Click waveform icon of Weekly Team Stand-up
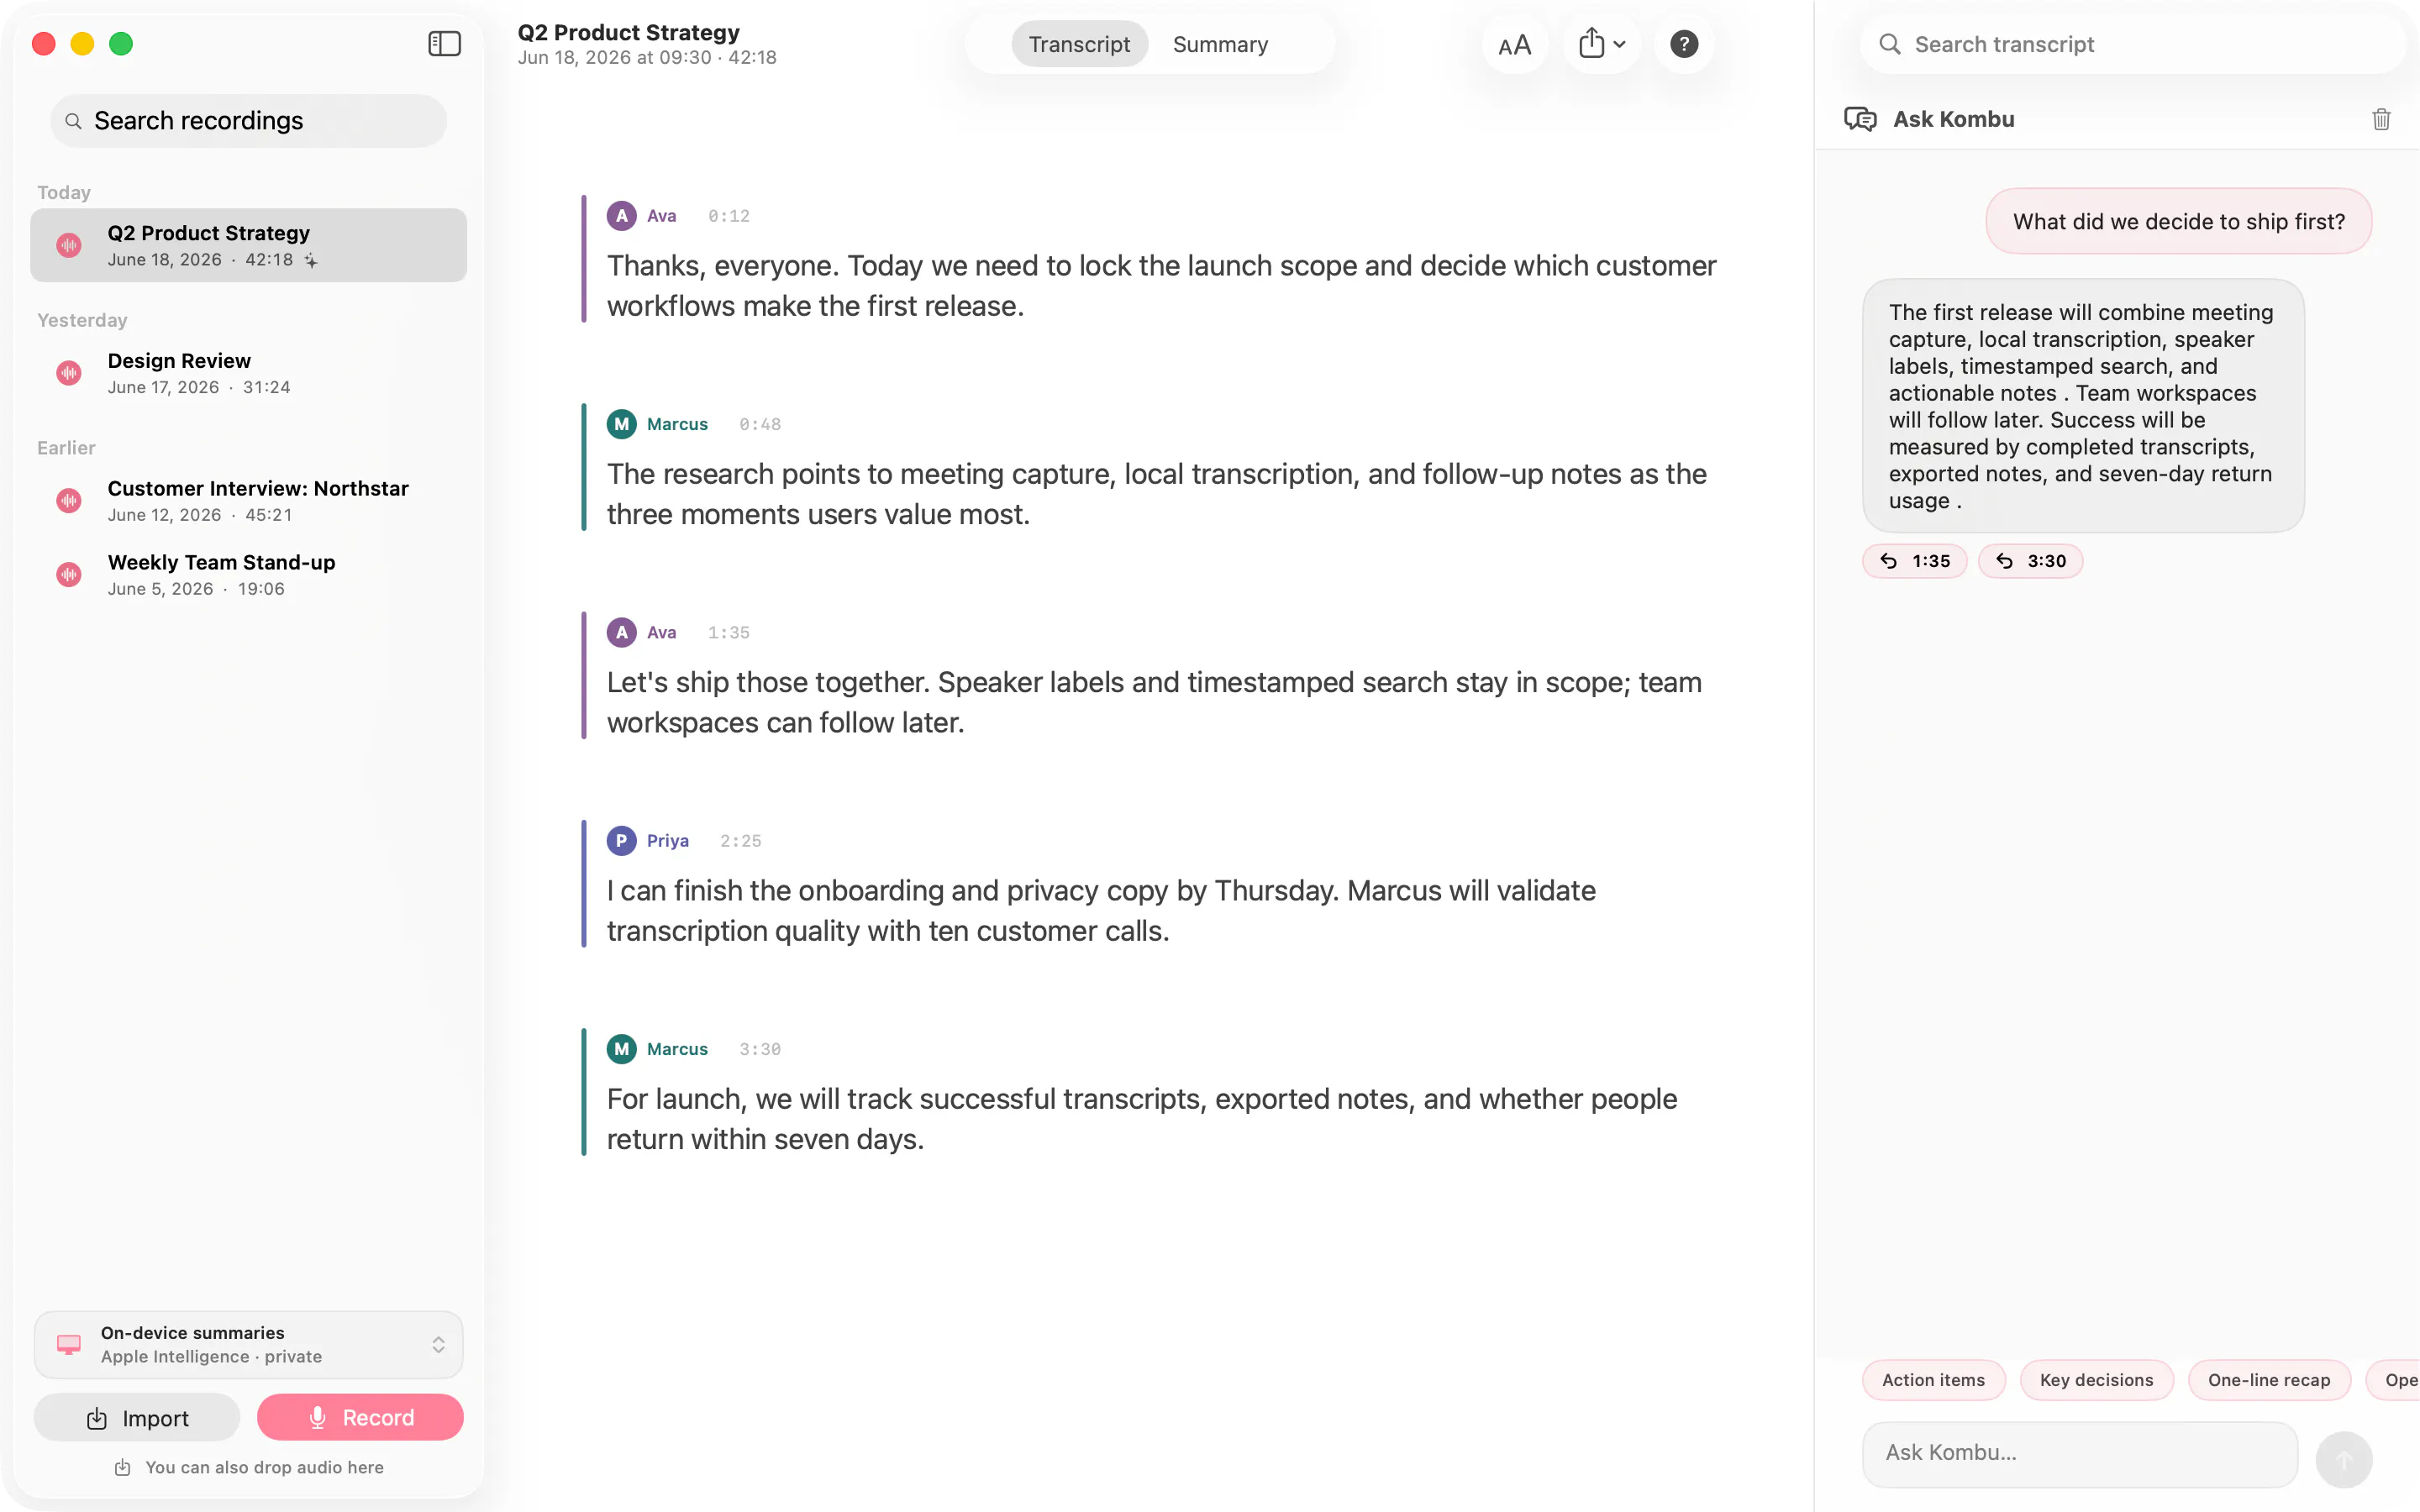The height and width of the screenshot is (1512, 2420). point(69,575)
